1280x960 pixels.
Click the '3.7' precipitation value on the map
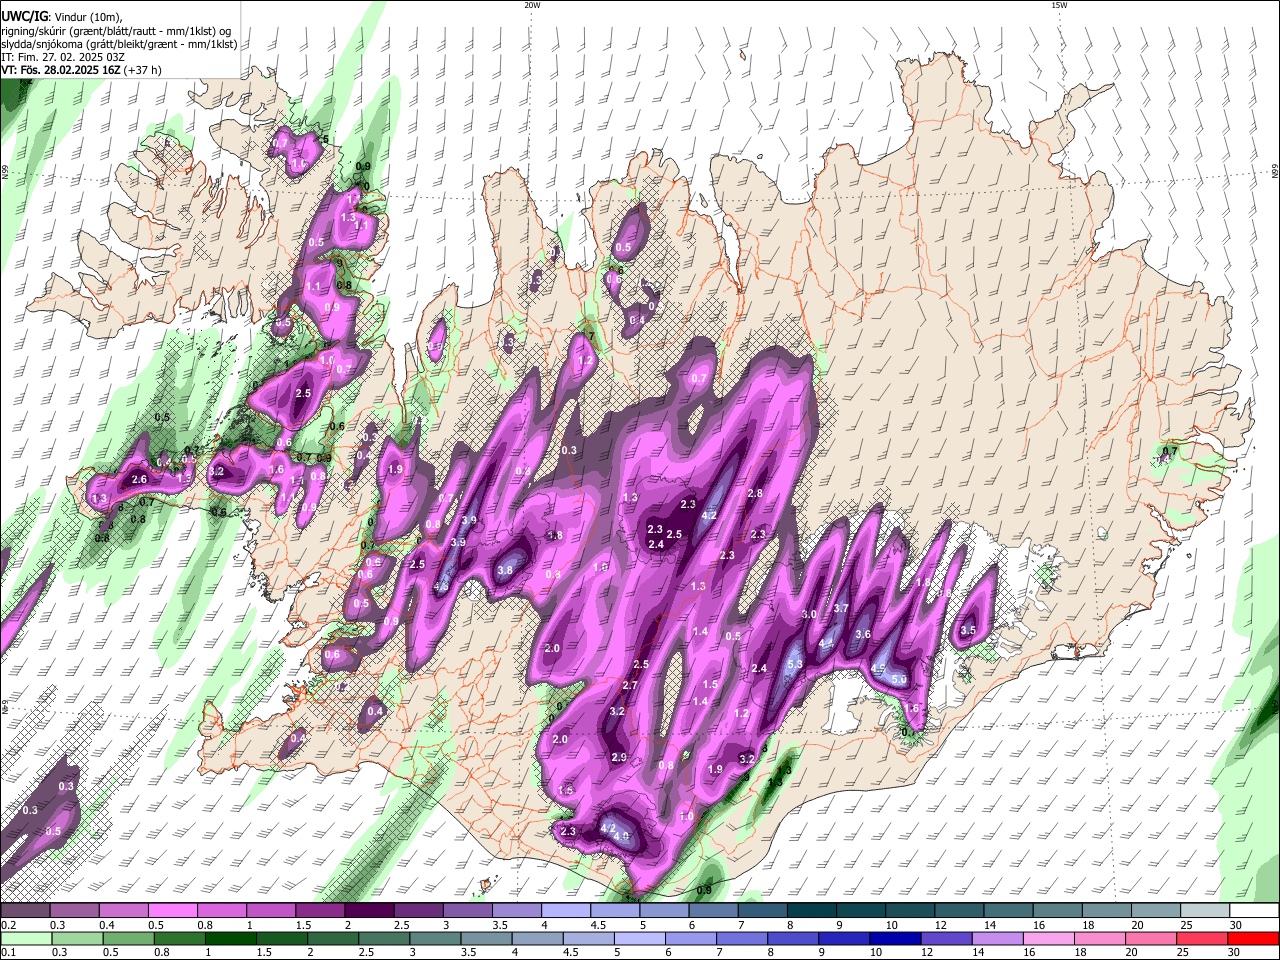(841, 608)
